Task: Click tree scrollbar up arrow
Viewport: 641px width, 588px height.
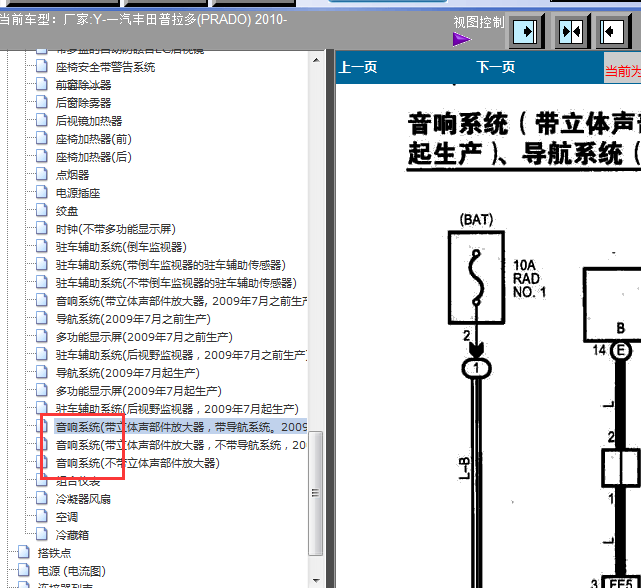Action: 316,60
